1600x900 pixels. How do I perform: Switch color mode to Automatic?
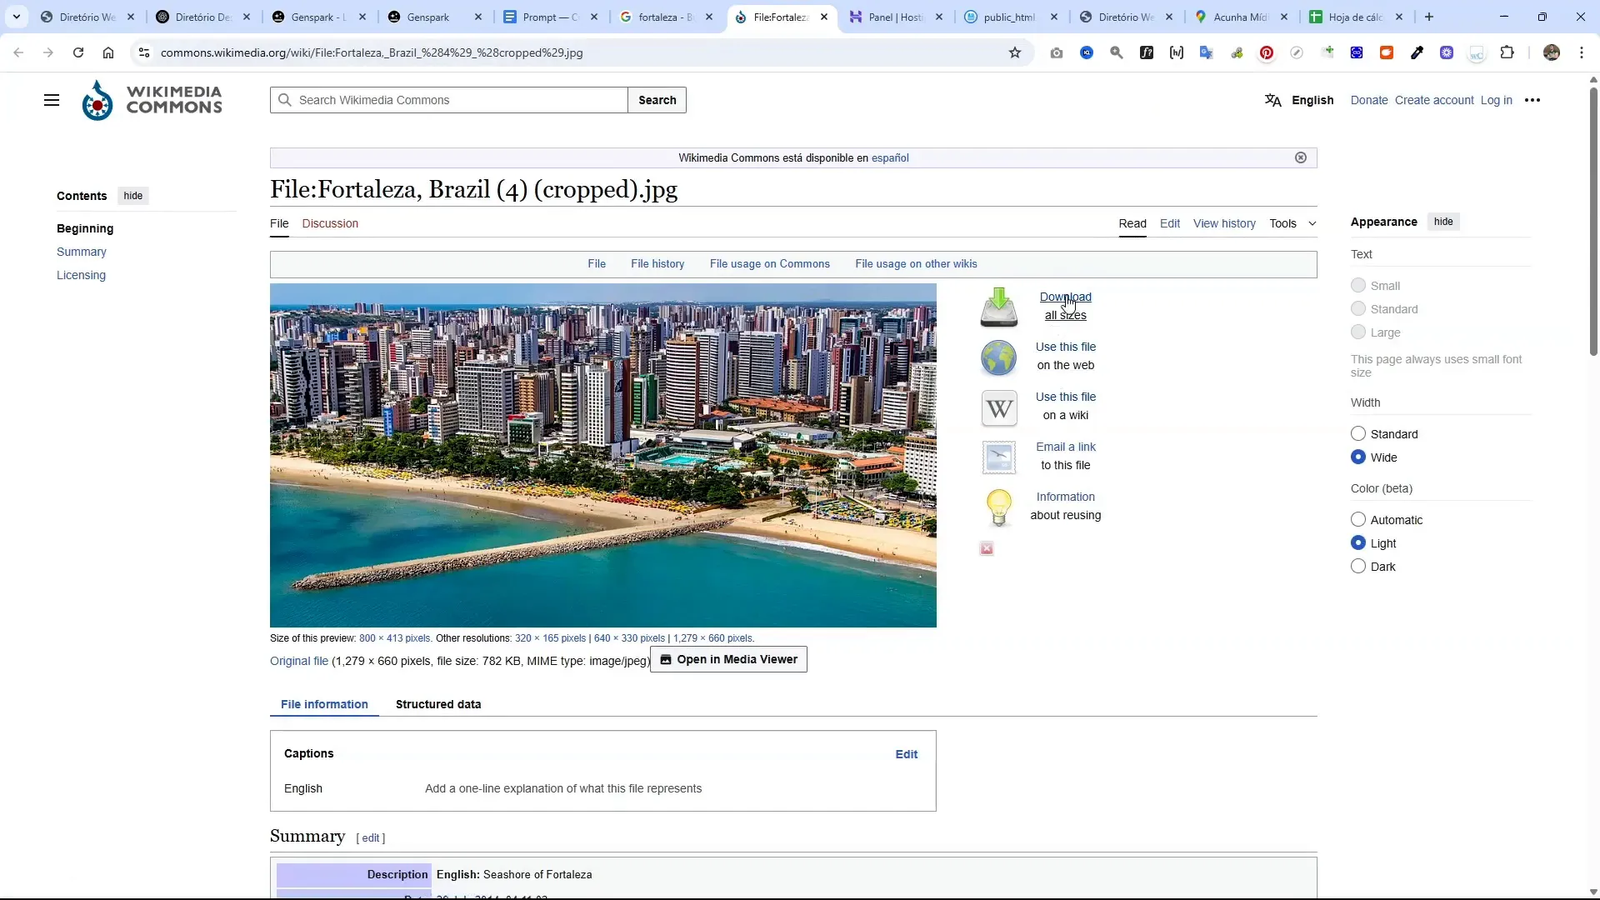pos(1358,519)
